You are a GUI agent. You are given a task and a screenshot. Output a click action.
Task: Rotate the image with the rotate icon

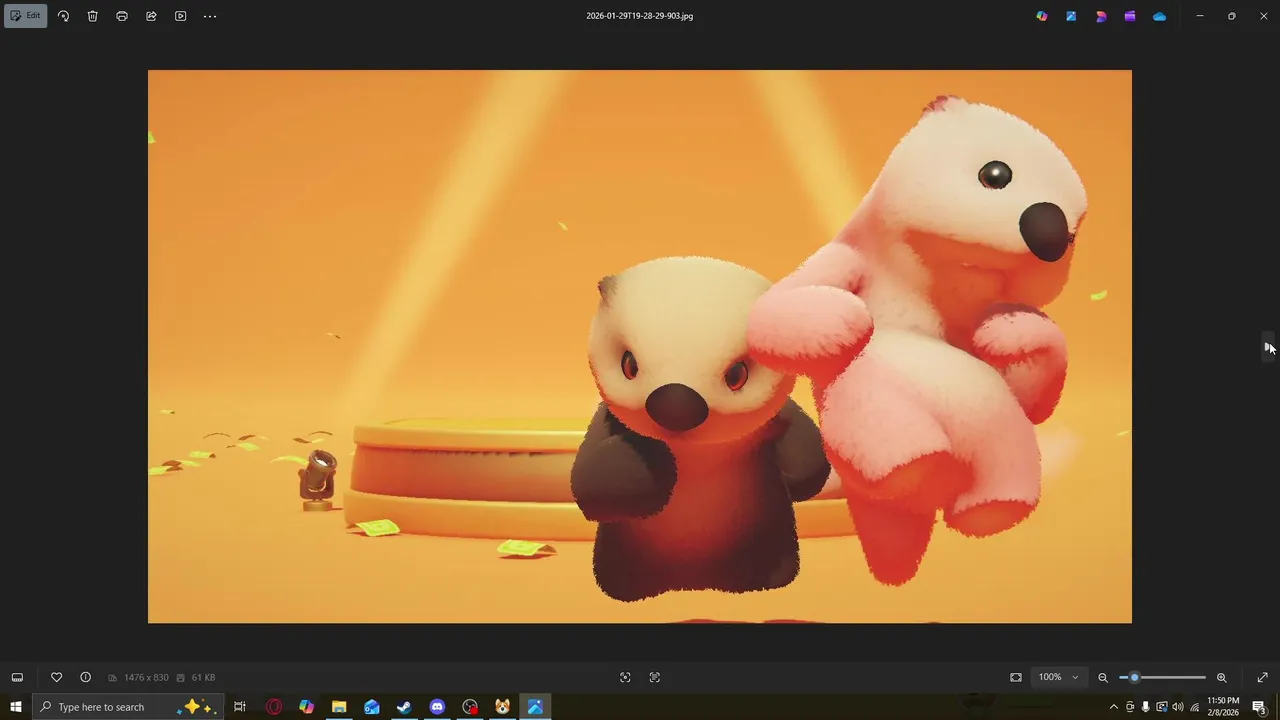(63, 16)
